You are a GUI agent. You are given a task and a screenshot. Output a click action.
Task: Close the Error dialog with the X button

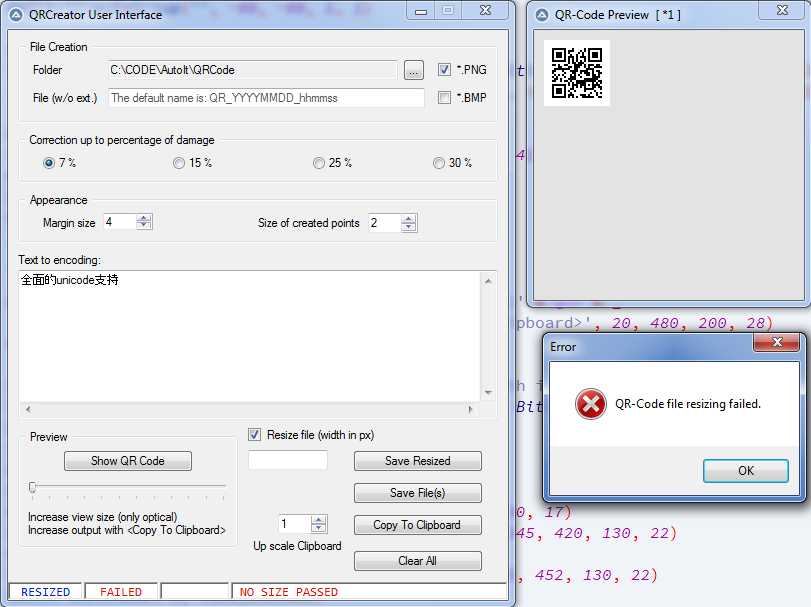click(775, 344)
